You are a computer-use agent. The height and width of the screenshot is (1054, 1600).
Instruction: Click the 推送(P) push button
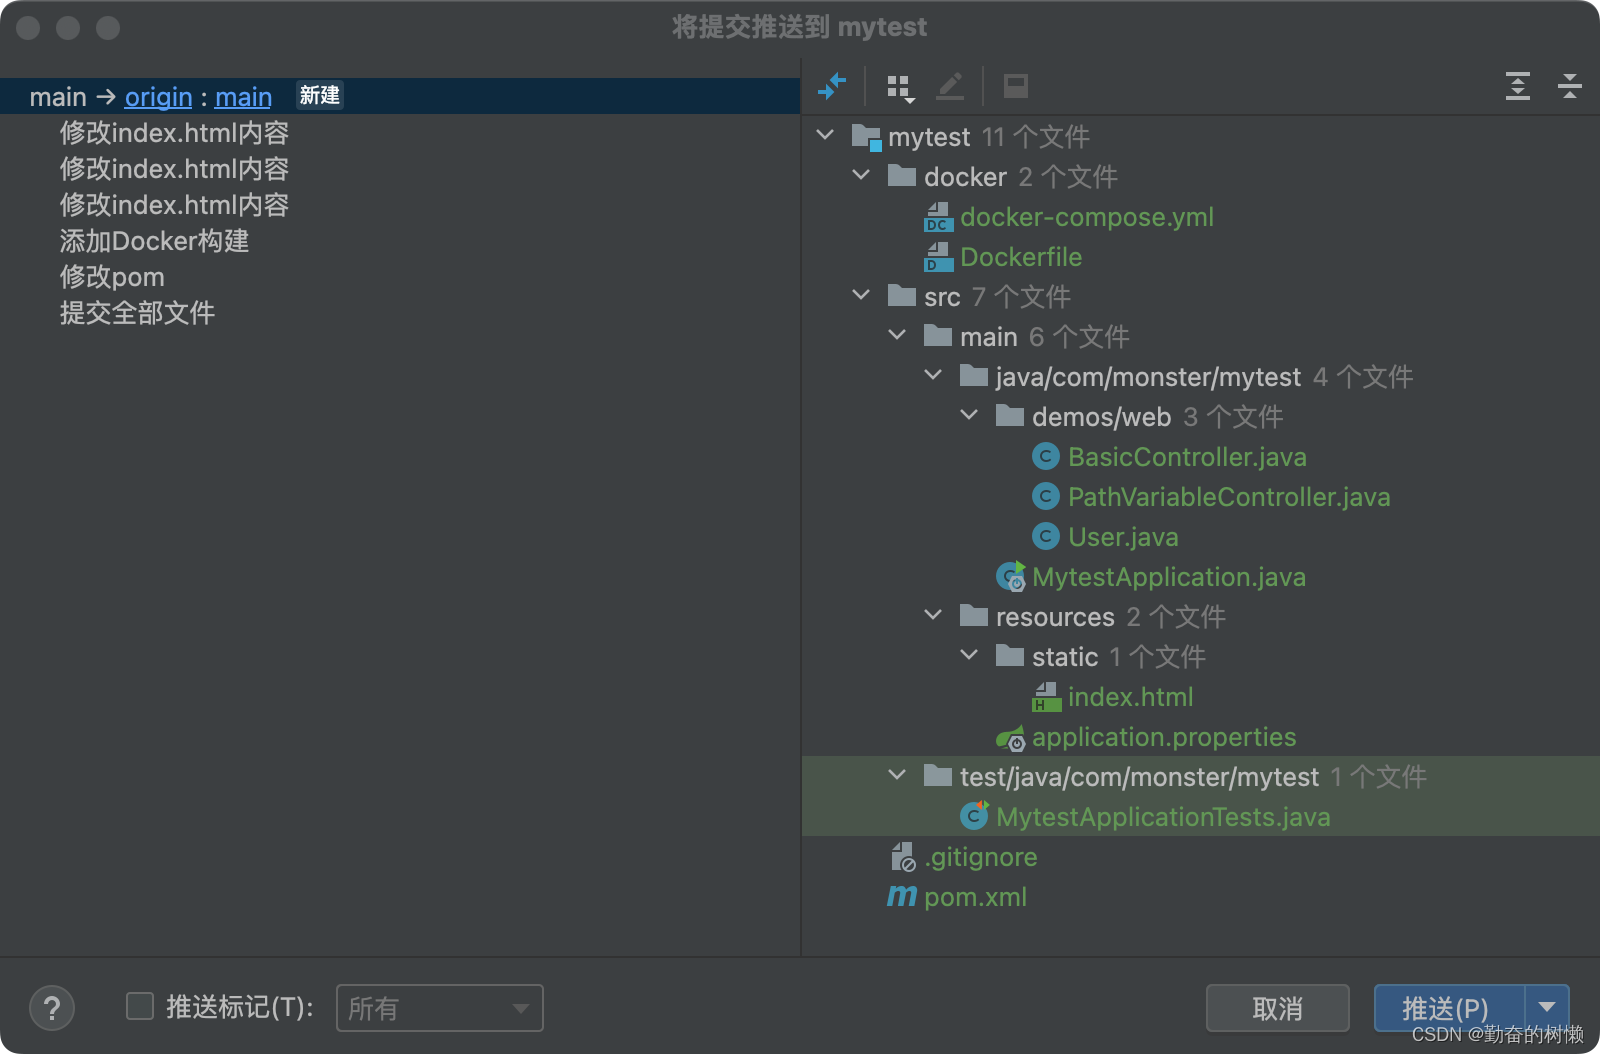1448,1008
